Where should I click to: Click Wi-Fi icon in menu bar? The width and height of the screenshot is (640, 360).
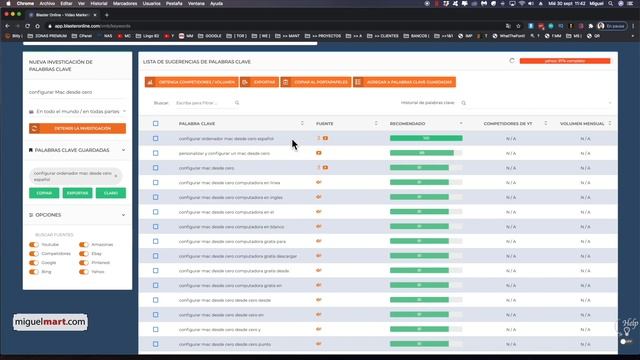point(522,3)
